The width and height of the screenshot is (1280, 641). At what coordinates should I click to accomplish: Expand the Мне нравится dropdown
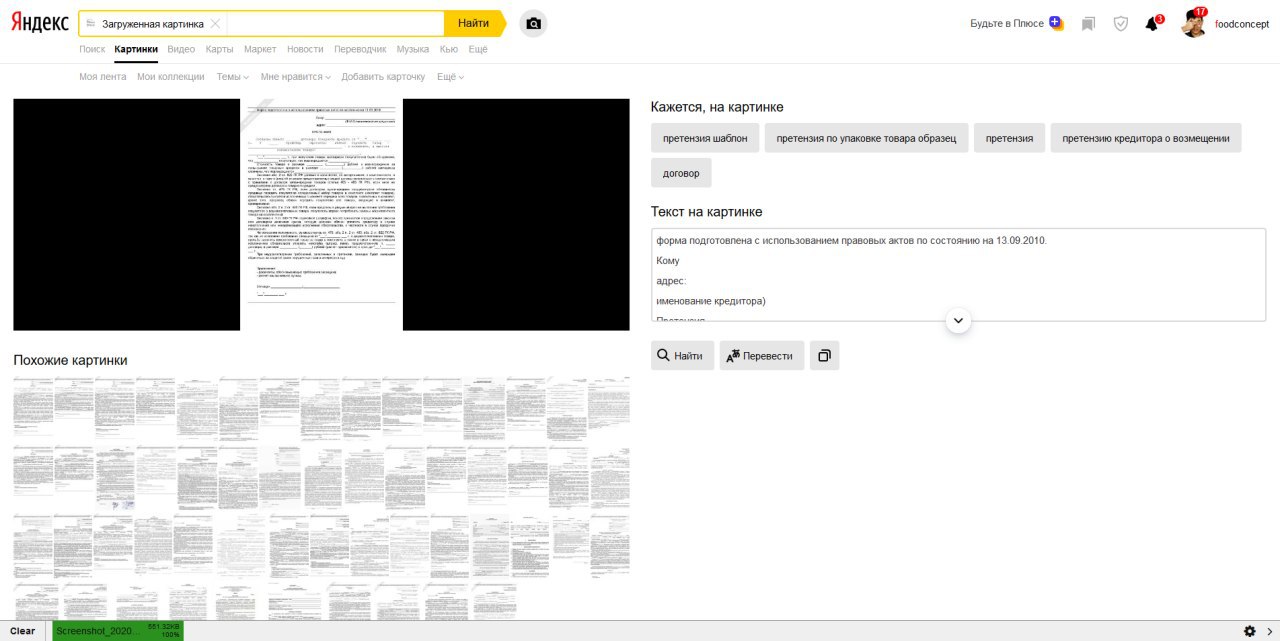[296, 77]
